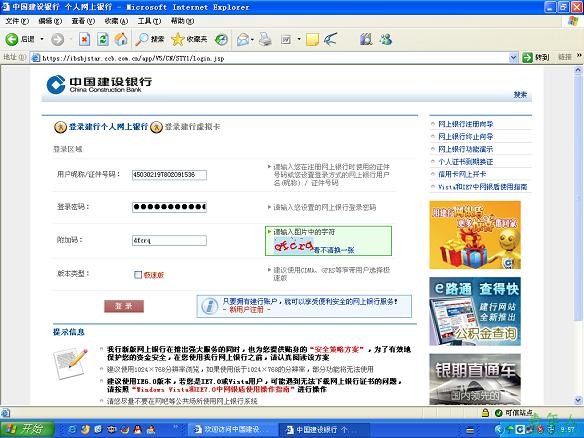584x438 pixels.
Task: Open Favorites star icon (收藏夹)
Action: click(x=178, y=39)
